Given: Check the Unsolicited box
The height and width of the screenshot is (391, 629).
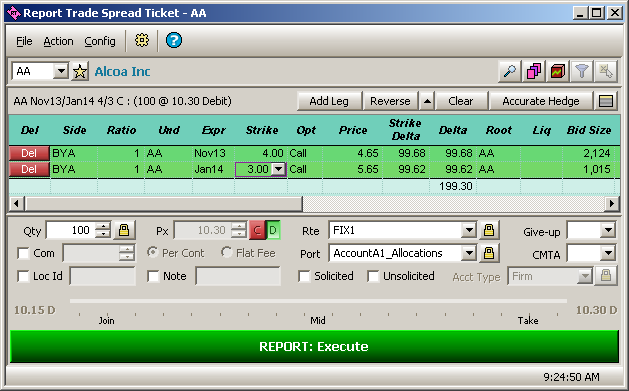Looking at the screenshot, I should 373,276.
